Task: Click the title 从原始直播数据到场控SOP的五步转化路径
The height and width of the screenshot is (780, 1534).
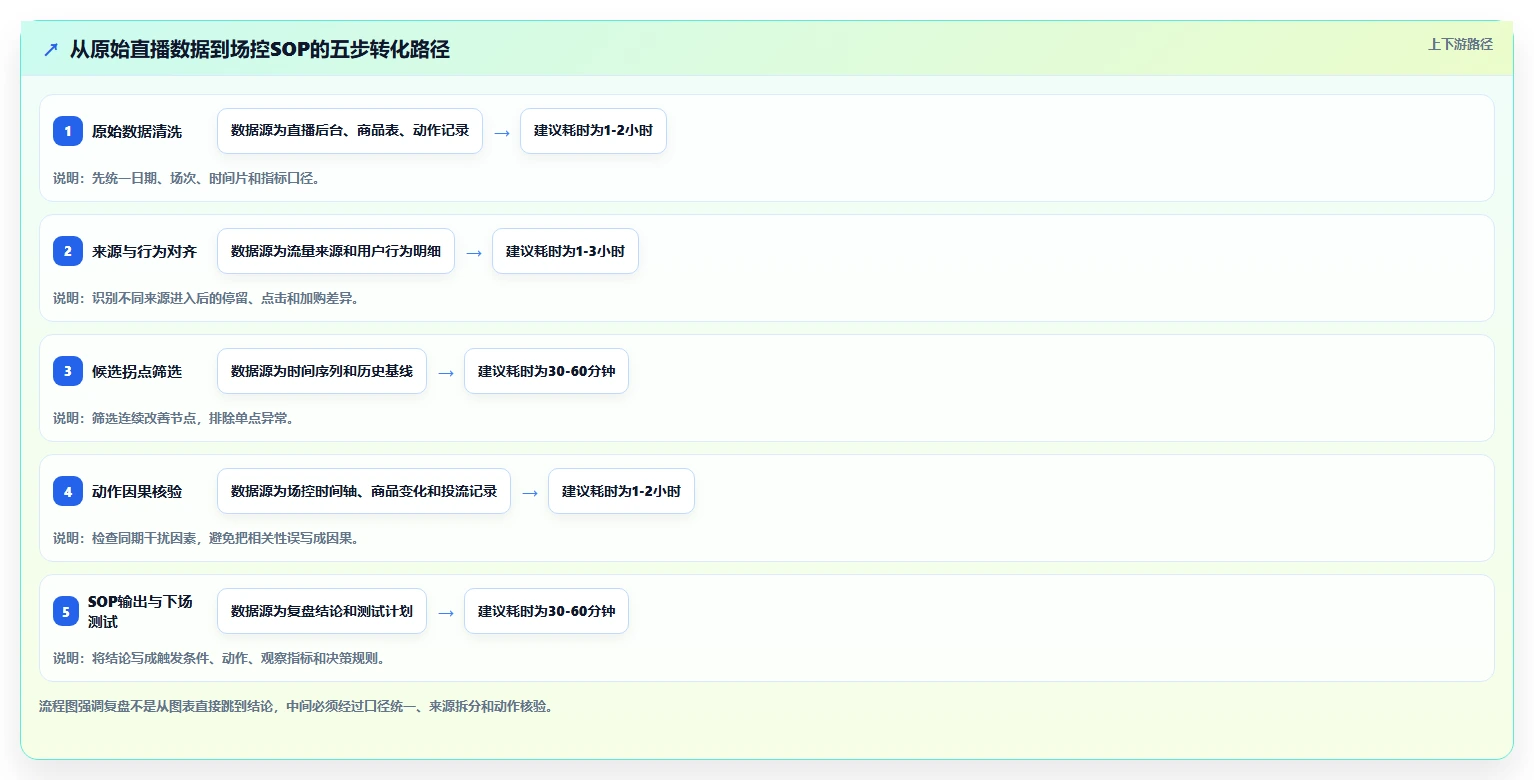Action: tap(260, 49)
